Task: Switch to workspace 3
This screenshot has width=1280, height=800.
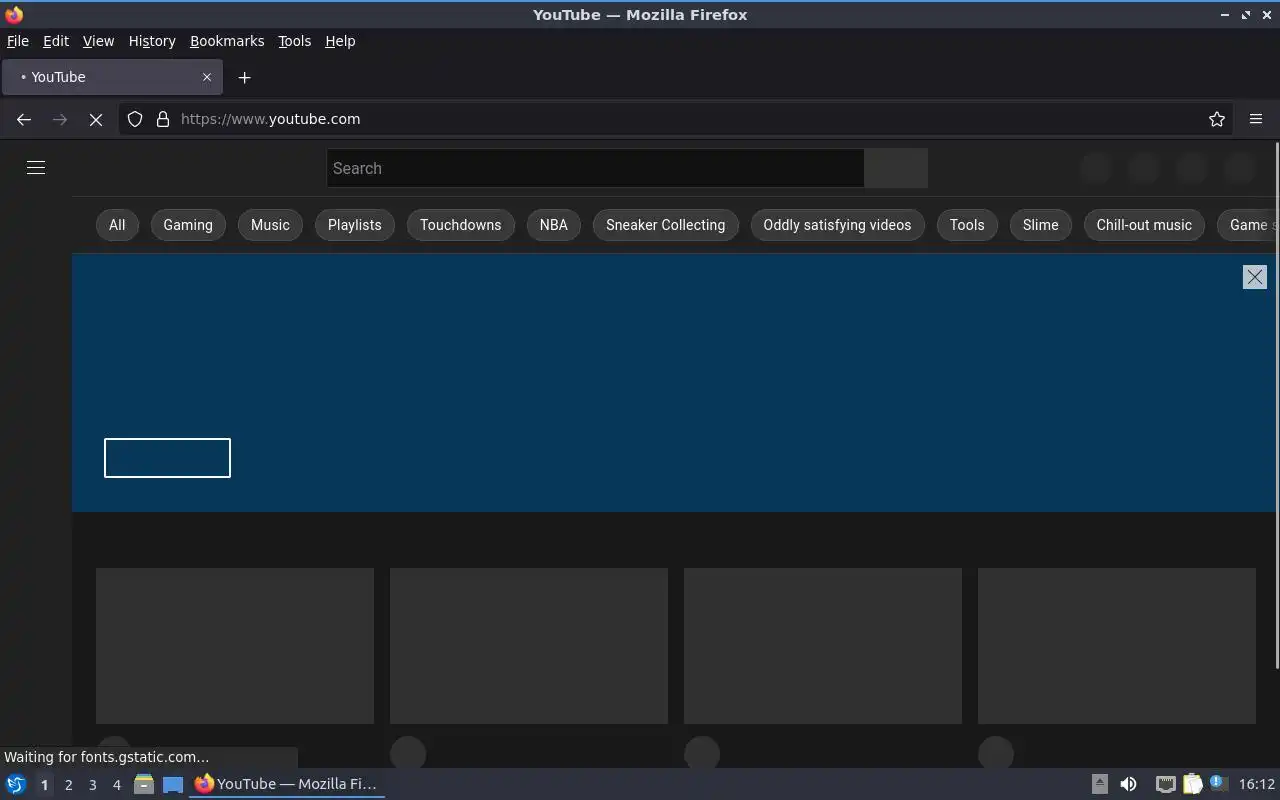Action: (x=92, y=785)
